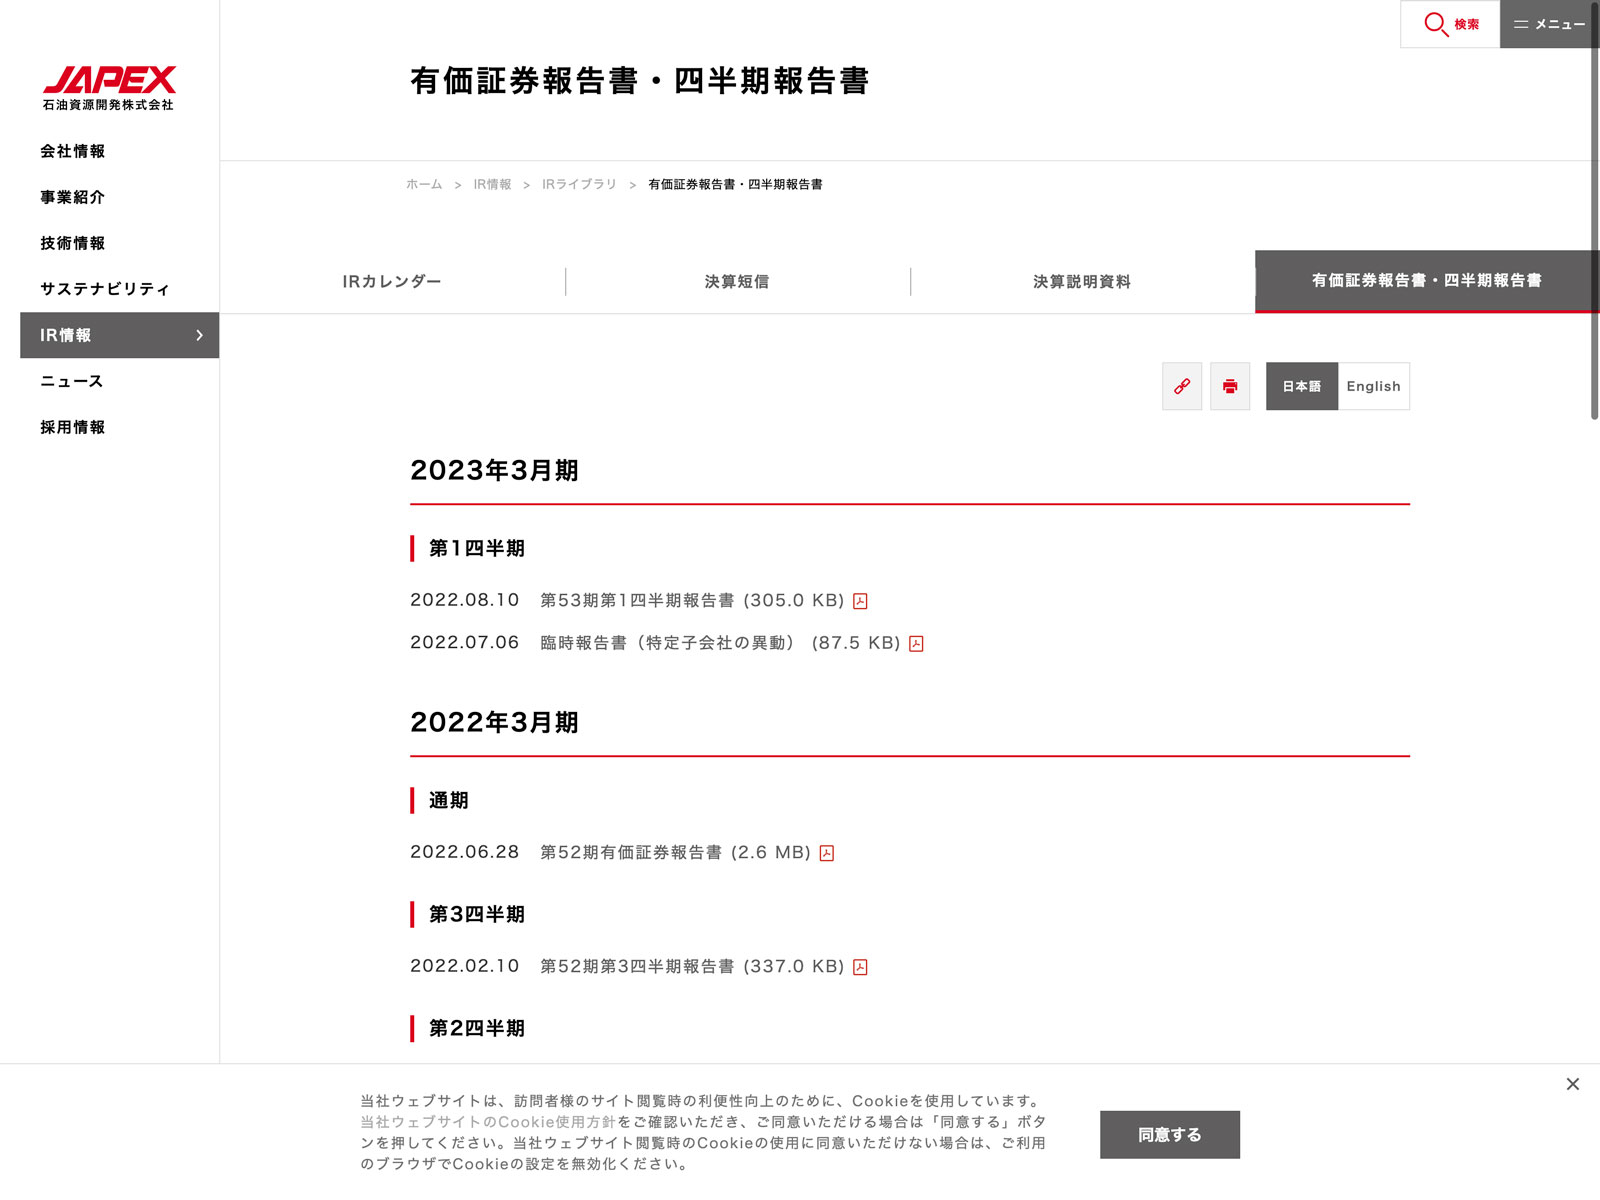
Task: Open the Cookie使用方針 link
Action: point(488,1122)
